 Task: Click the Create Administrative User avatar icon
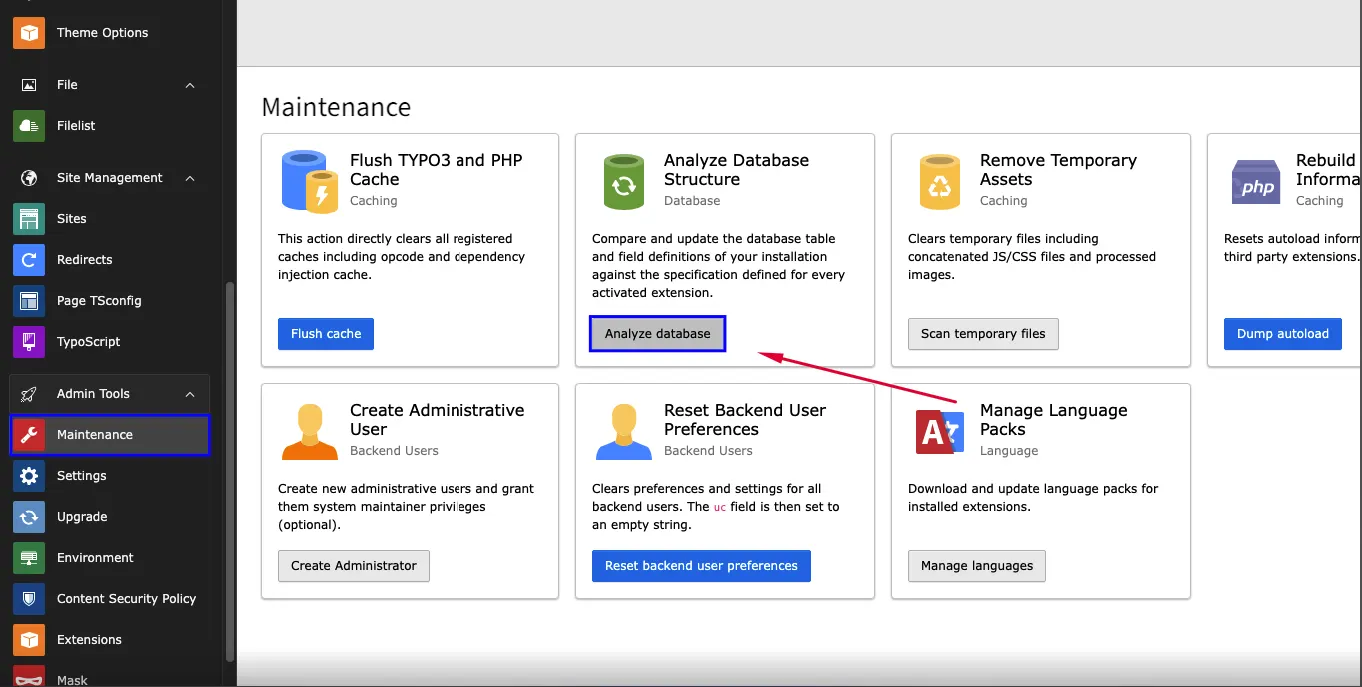[310, 432]
